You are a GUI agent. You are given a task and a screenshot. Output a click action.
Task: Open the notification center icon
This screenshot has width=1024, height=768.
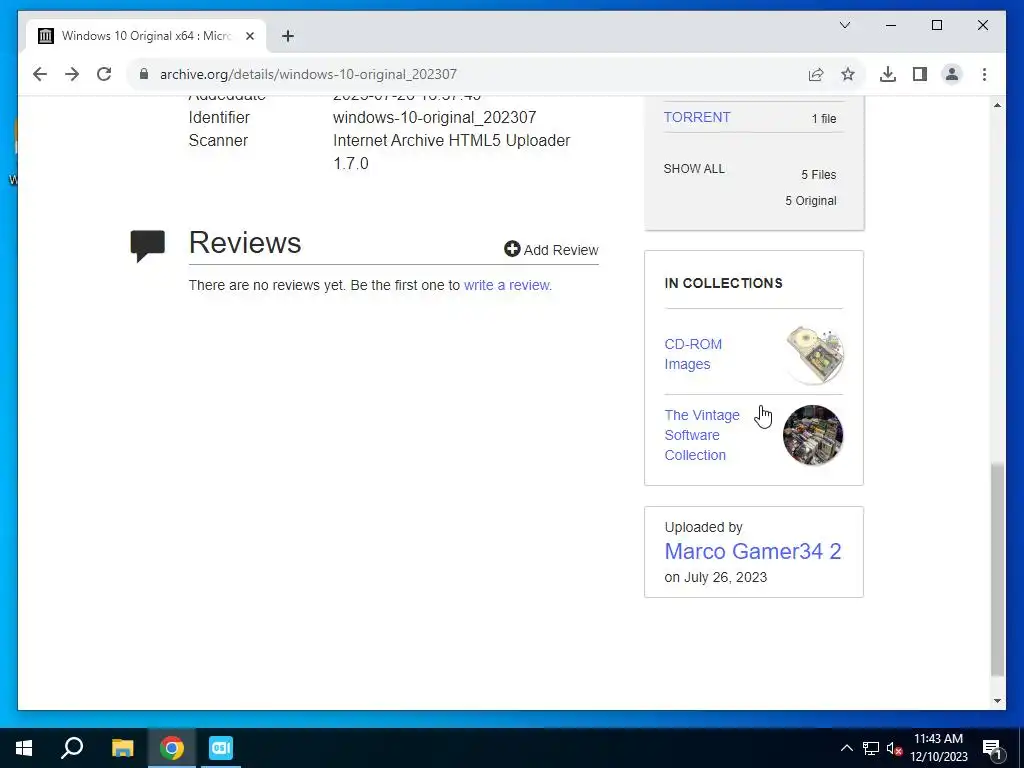tap(992, 749)
